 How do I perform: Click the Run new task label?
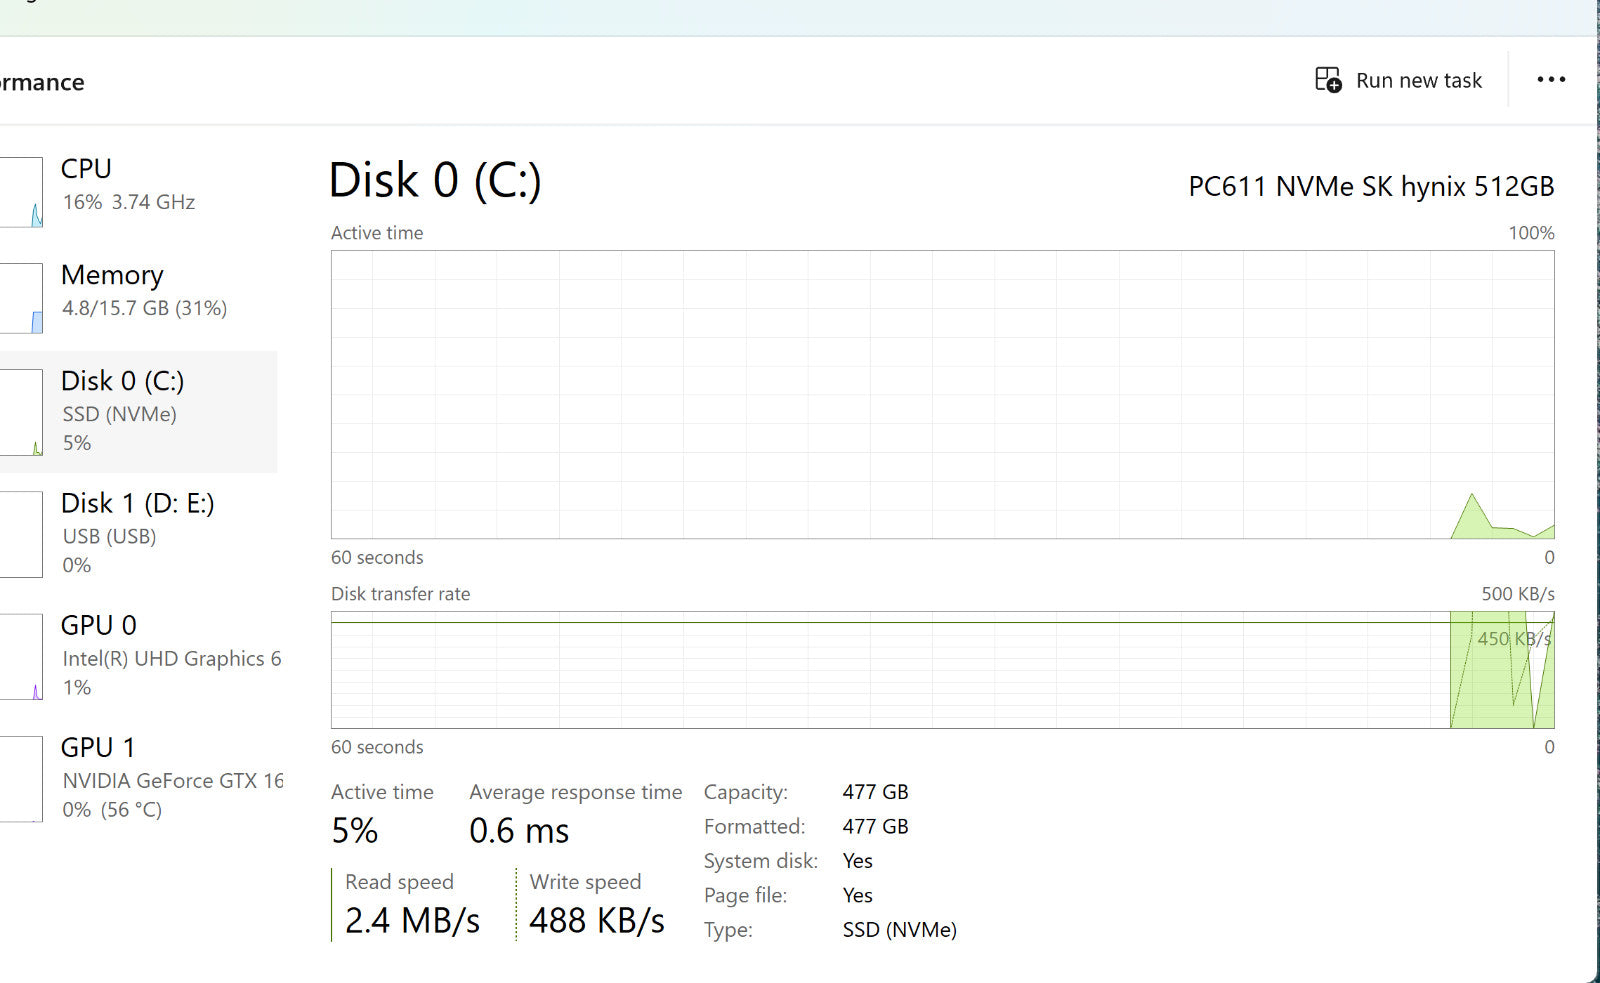(1418, 80)
